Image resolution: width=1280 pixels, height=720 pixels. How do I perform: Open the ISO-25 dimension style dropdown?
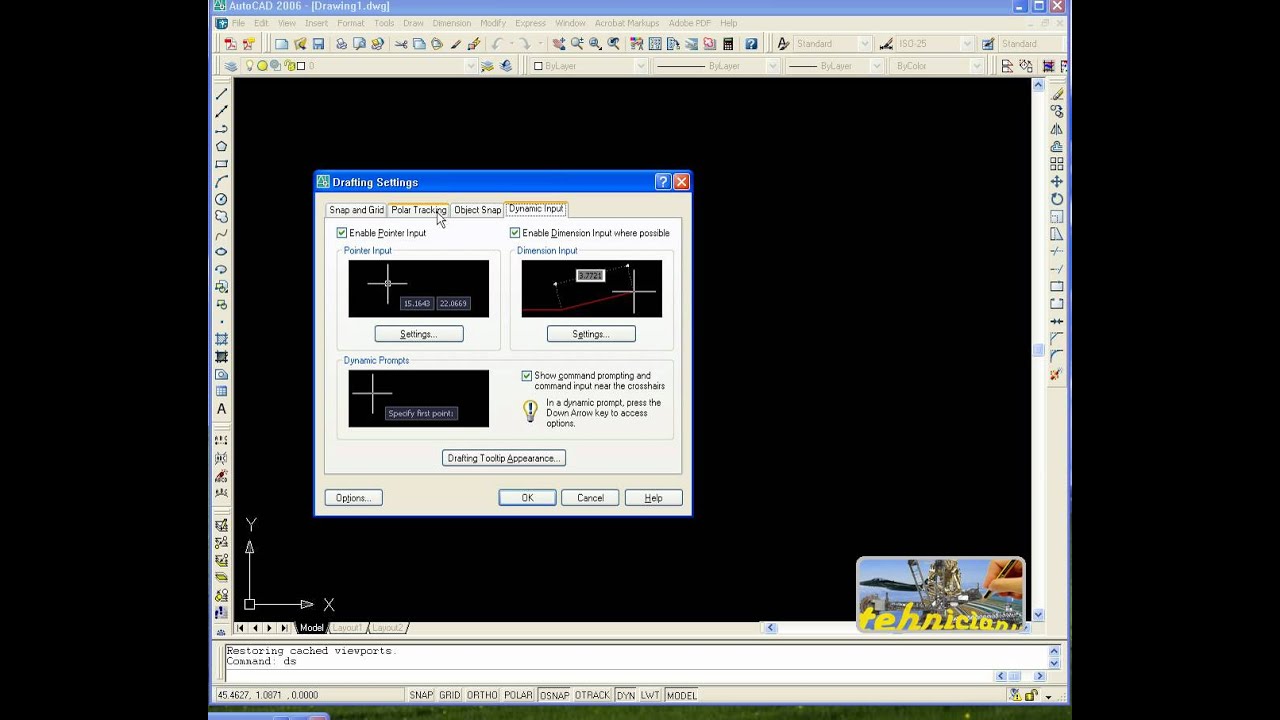point(934,44)
